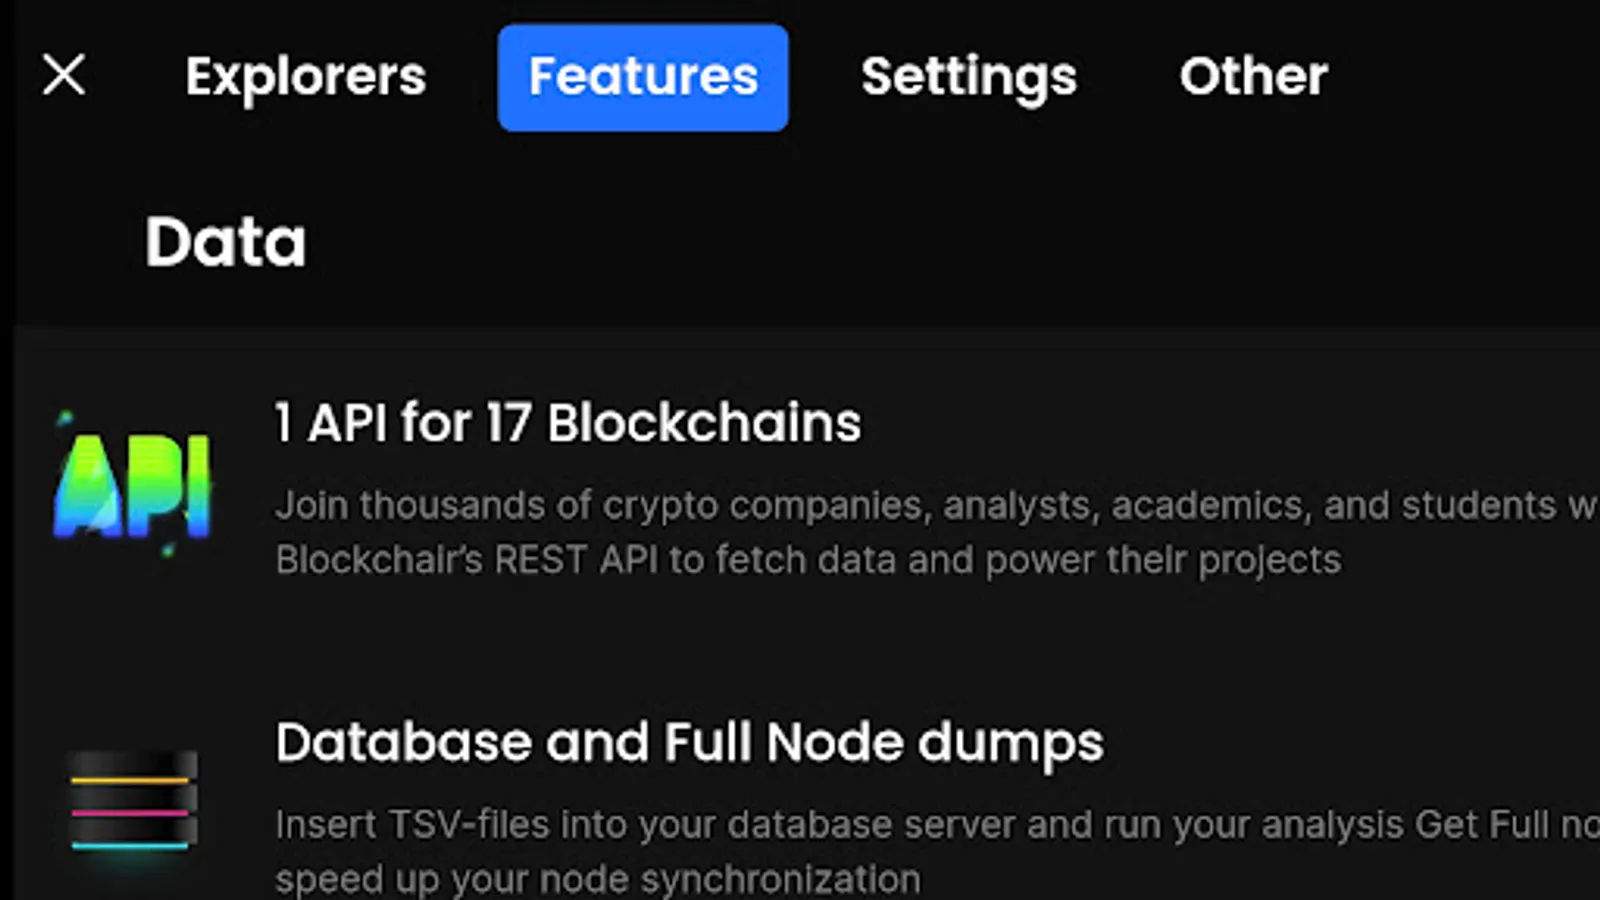Click the "Blockchair's REST API" description line

808,560
